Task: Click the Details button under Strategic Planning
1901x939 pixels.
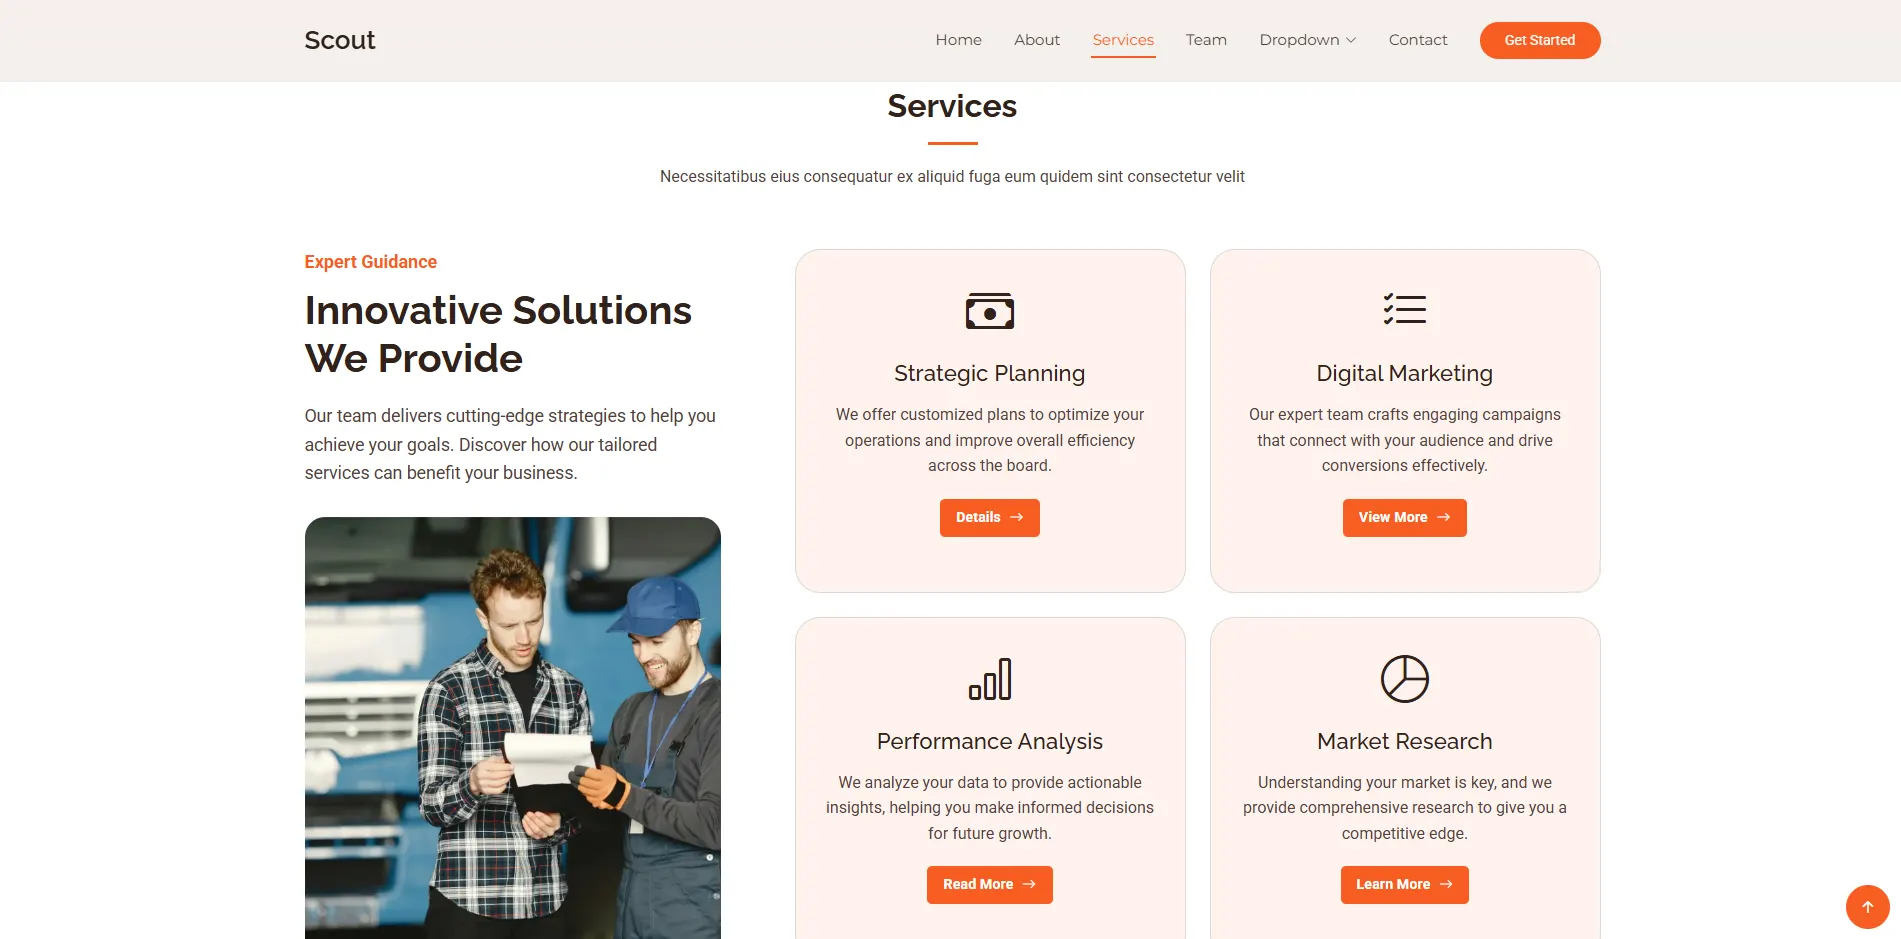Action: (989, 518)
